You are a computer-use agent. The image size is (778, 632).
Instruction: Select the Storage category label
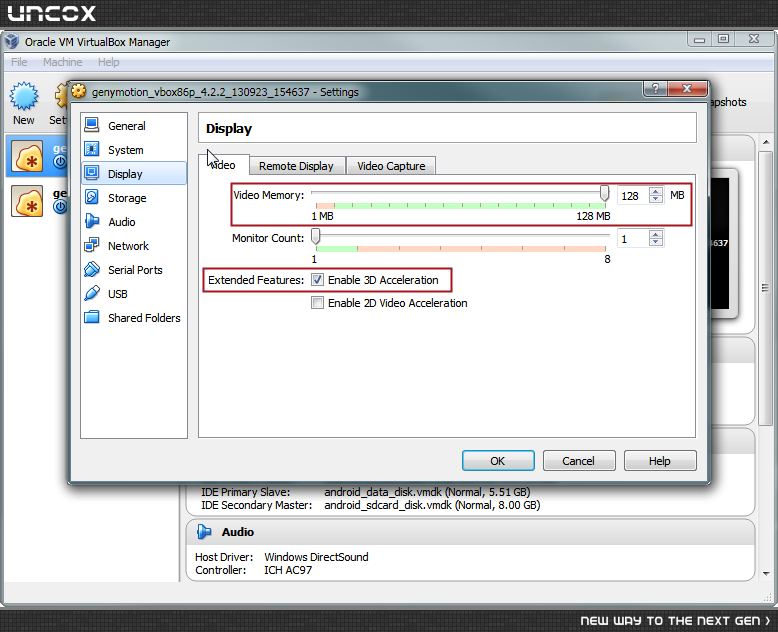pos(127,198)
